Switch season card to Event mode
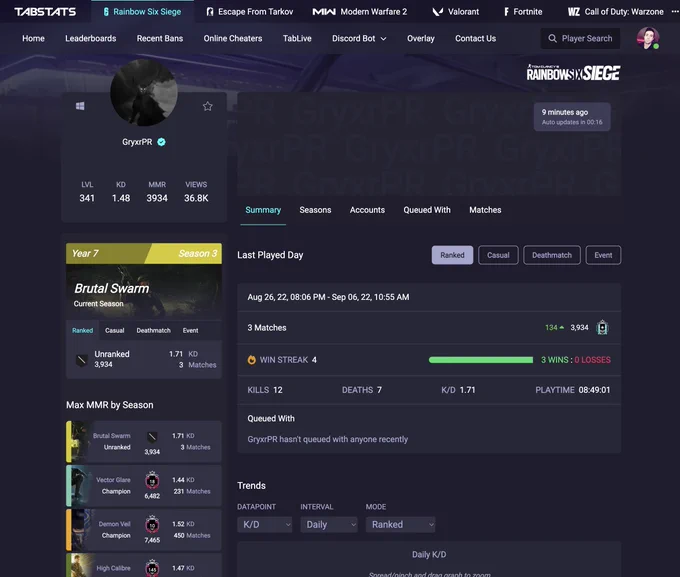This screenshot has height=577, width=680. [190, 331]
